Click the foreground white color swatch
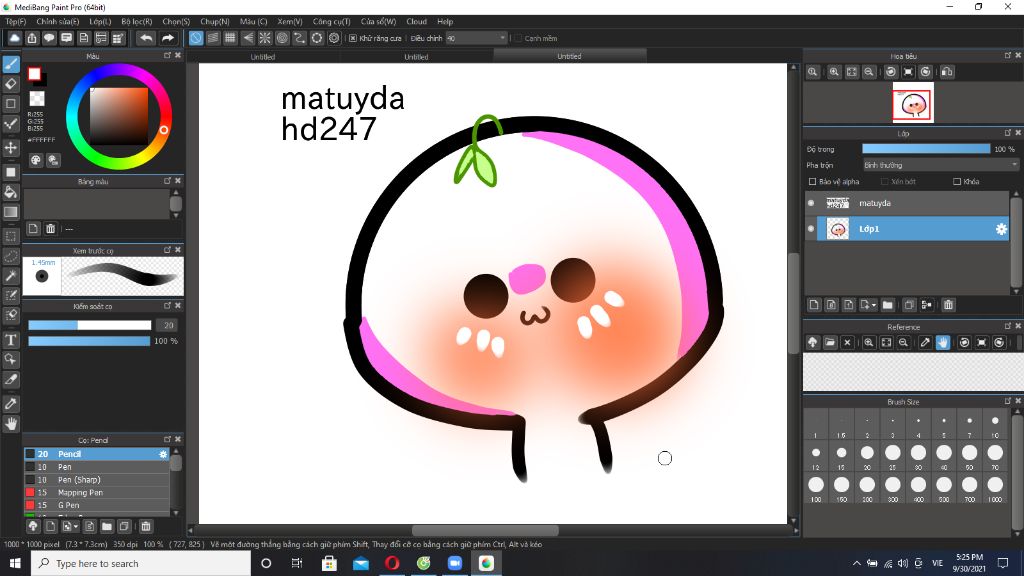 coord(34,74)
